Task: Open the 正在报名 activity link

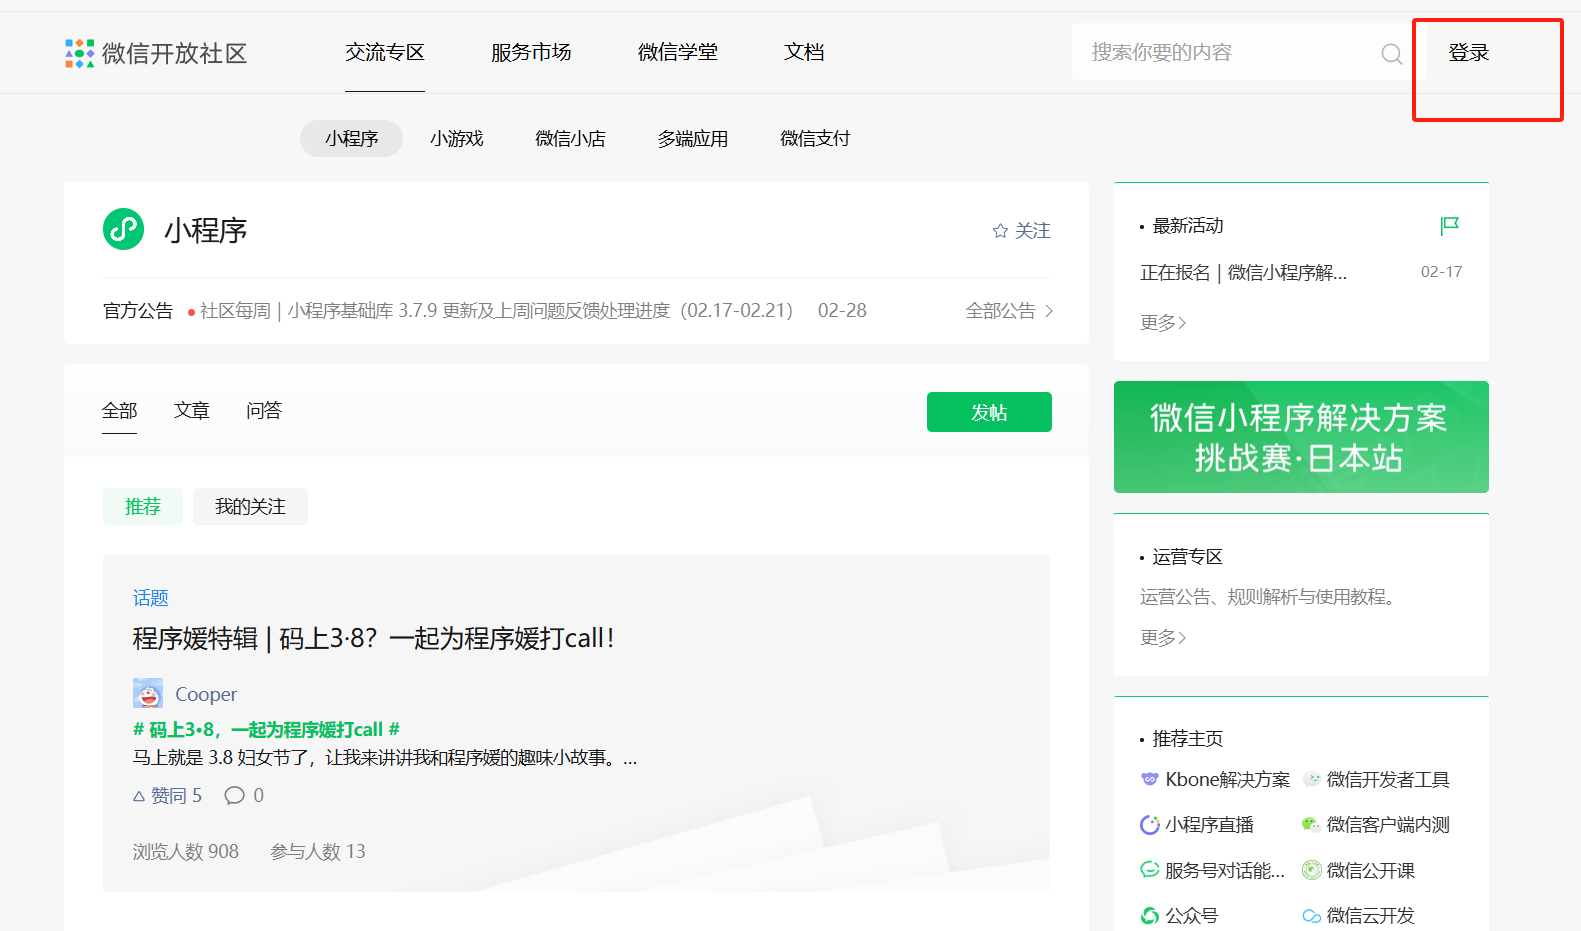Action: click(1243, 272)
